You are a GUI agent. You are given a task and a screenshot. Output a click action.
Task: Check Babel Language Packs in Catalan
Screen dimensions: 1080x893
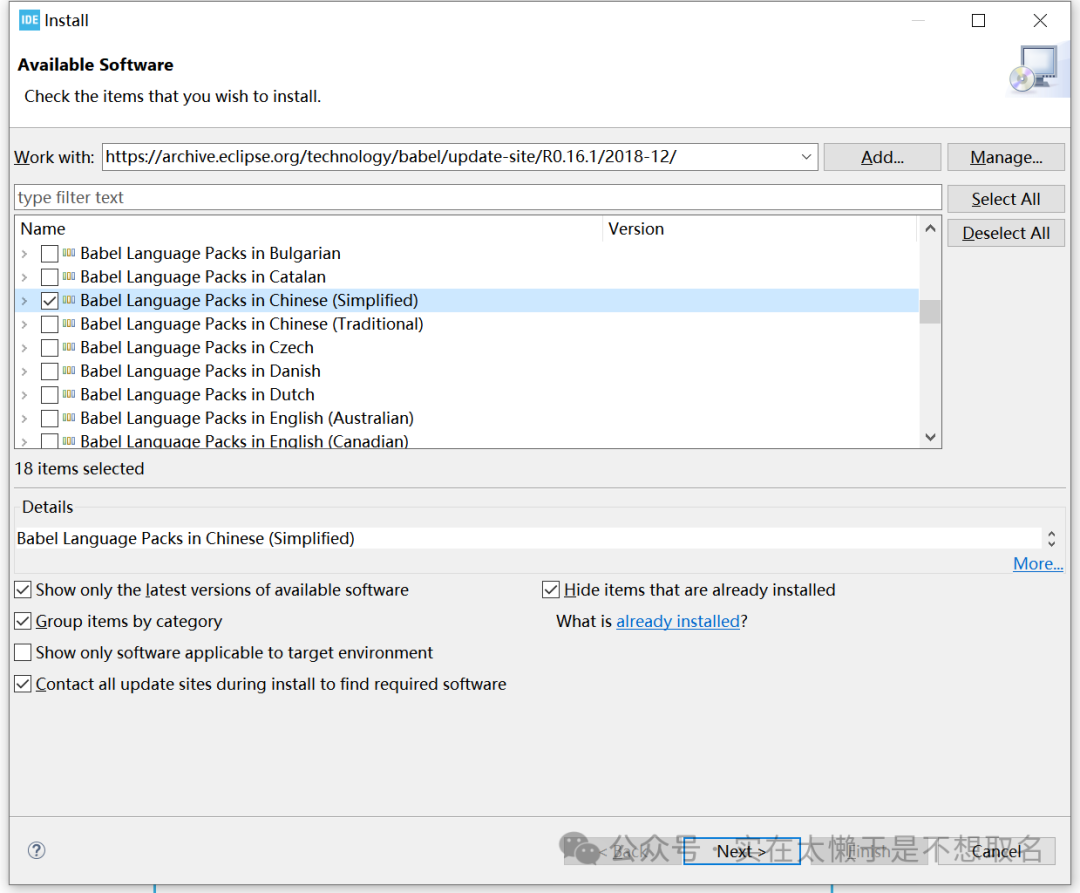50,277
